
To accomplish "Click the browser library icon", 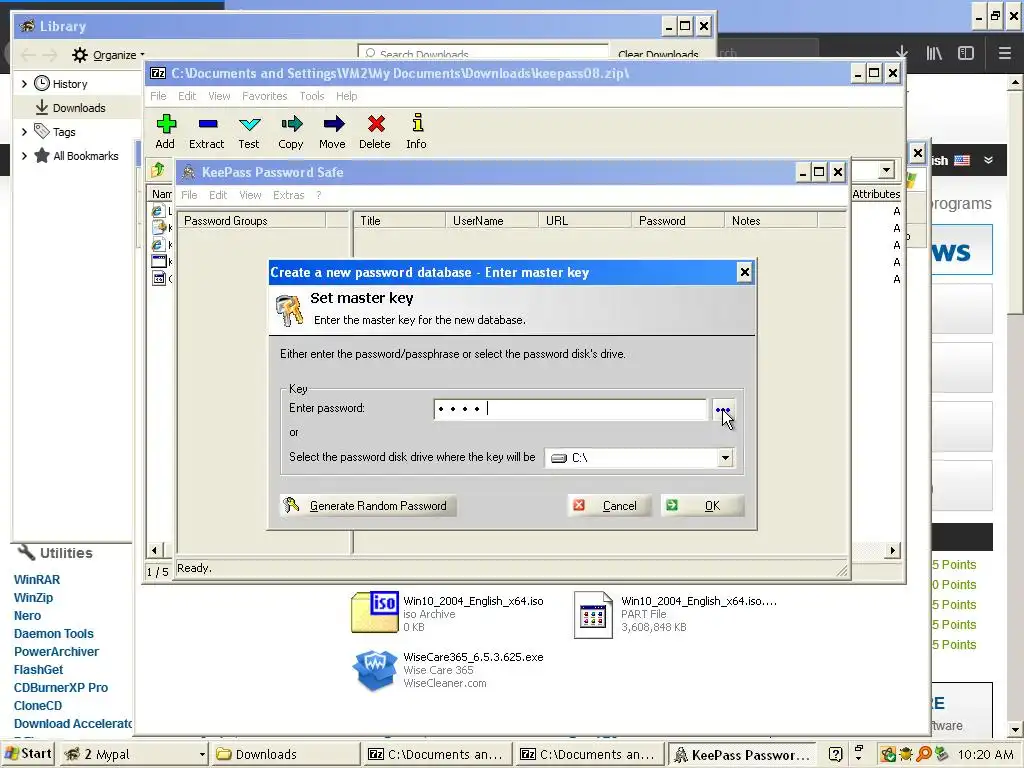I will tap(934, 54).
